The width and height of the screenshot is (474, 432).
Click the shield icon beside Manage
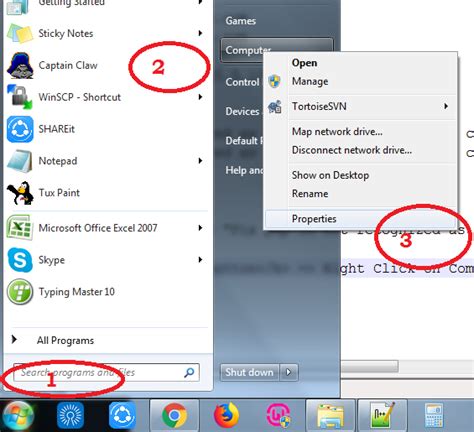point(274,81)
